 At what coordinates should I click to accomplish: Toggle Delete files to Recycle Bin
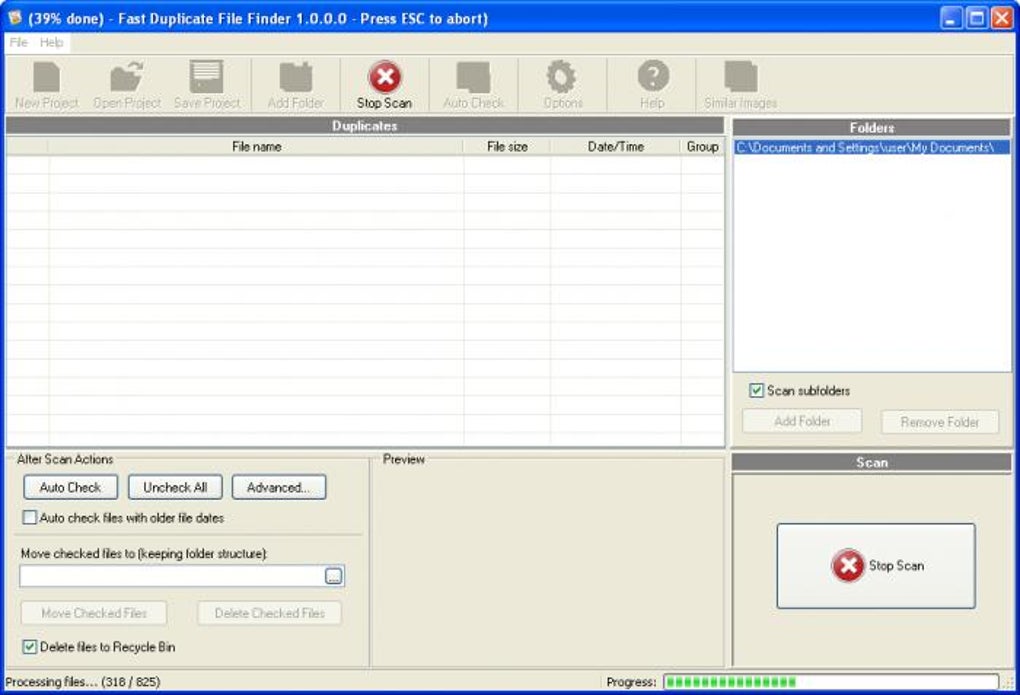29,647
